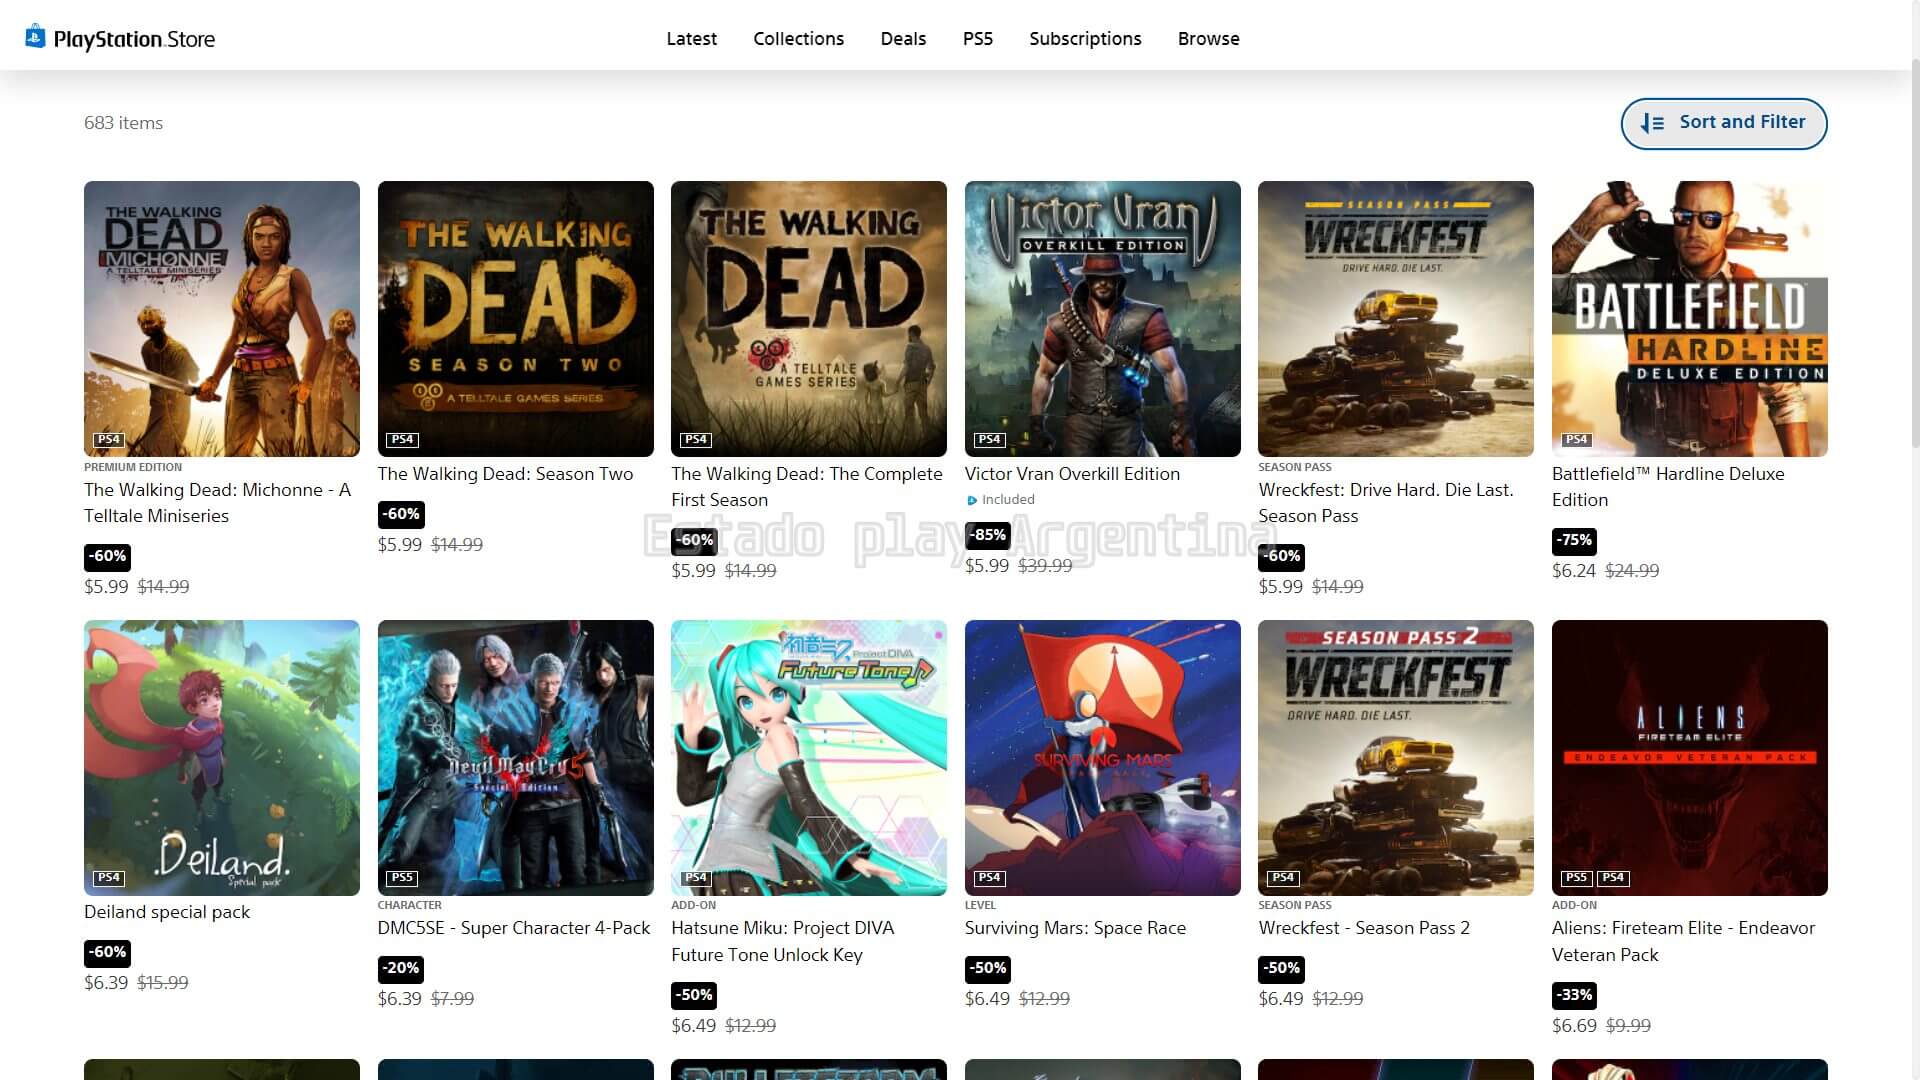The width and height of the screenshot is (1920, 1080).
Task: Click PS5 badge on DMC5SE cover
Action: click(x=402, y=878)
